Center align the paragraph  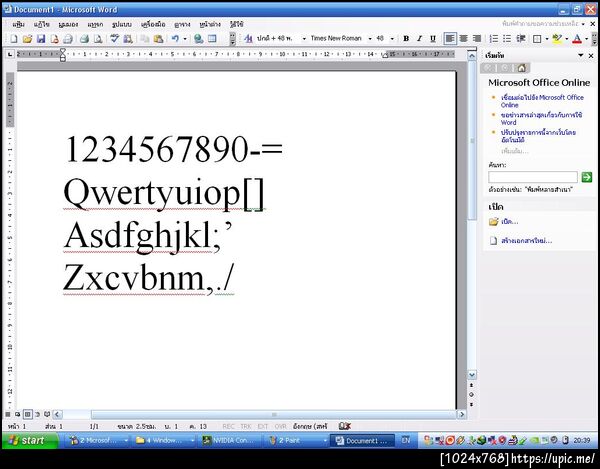[463, 39]
